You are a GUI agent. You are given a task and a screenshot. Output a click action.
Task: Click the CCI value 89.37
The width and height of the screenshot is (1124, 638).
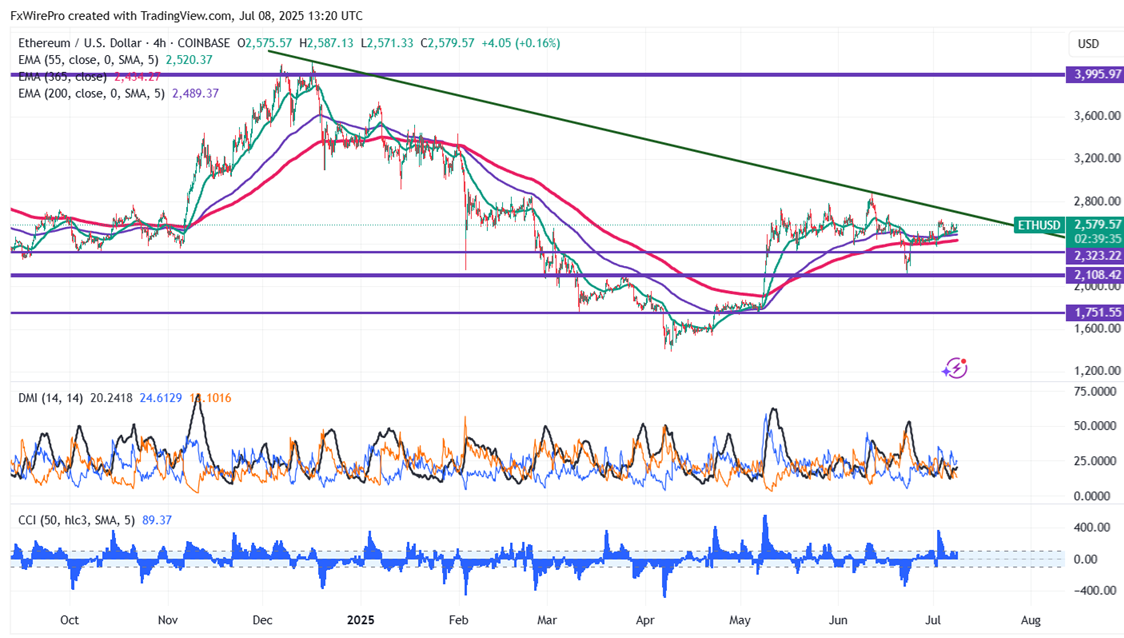[157, 520]
